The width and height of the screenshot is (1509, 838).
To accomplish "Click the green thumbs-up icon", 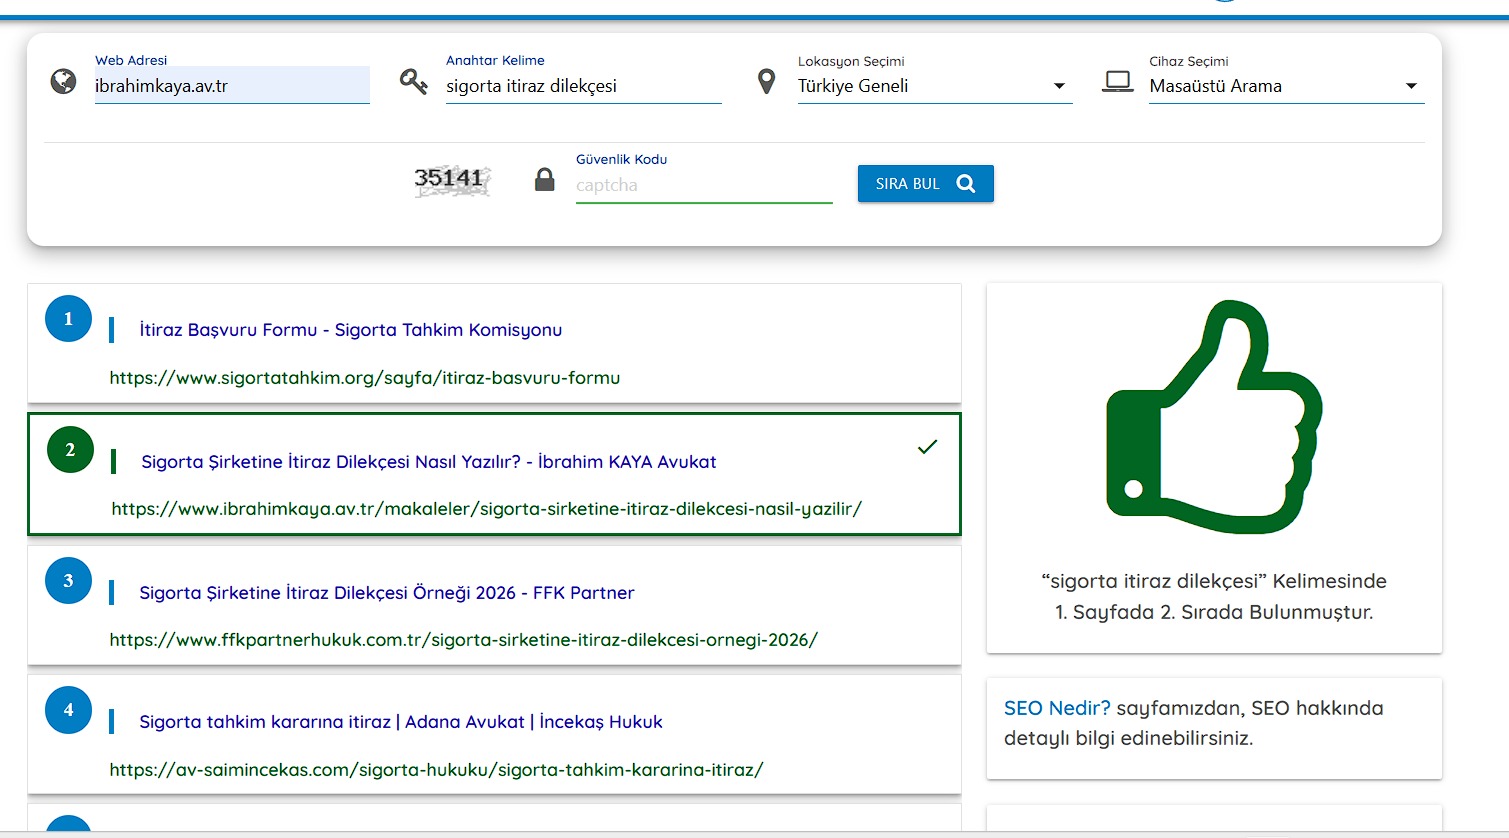I will pyautogui.click(x=1214, y=416).
